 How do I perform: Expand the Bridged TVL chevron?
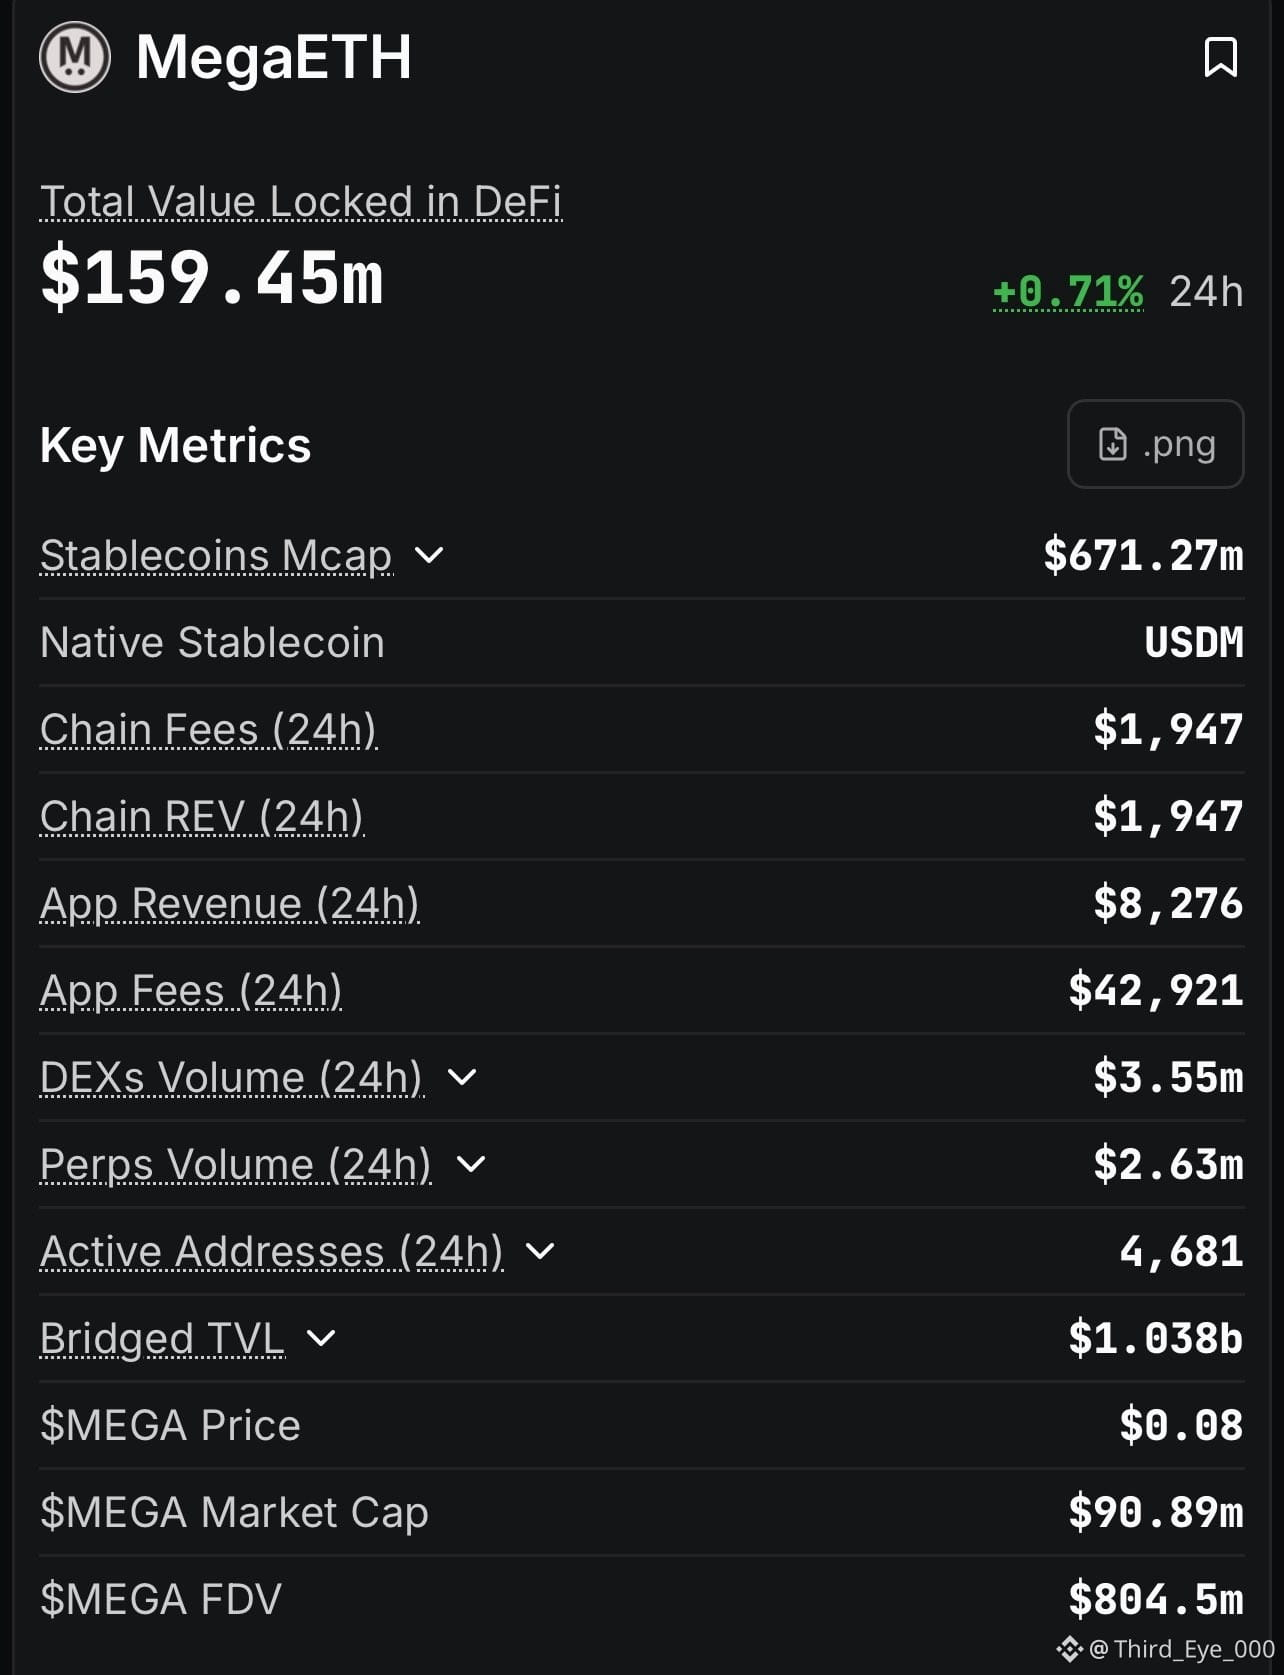tap(321, 1338)
